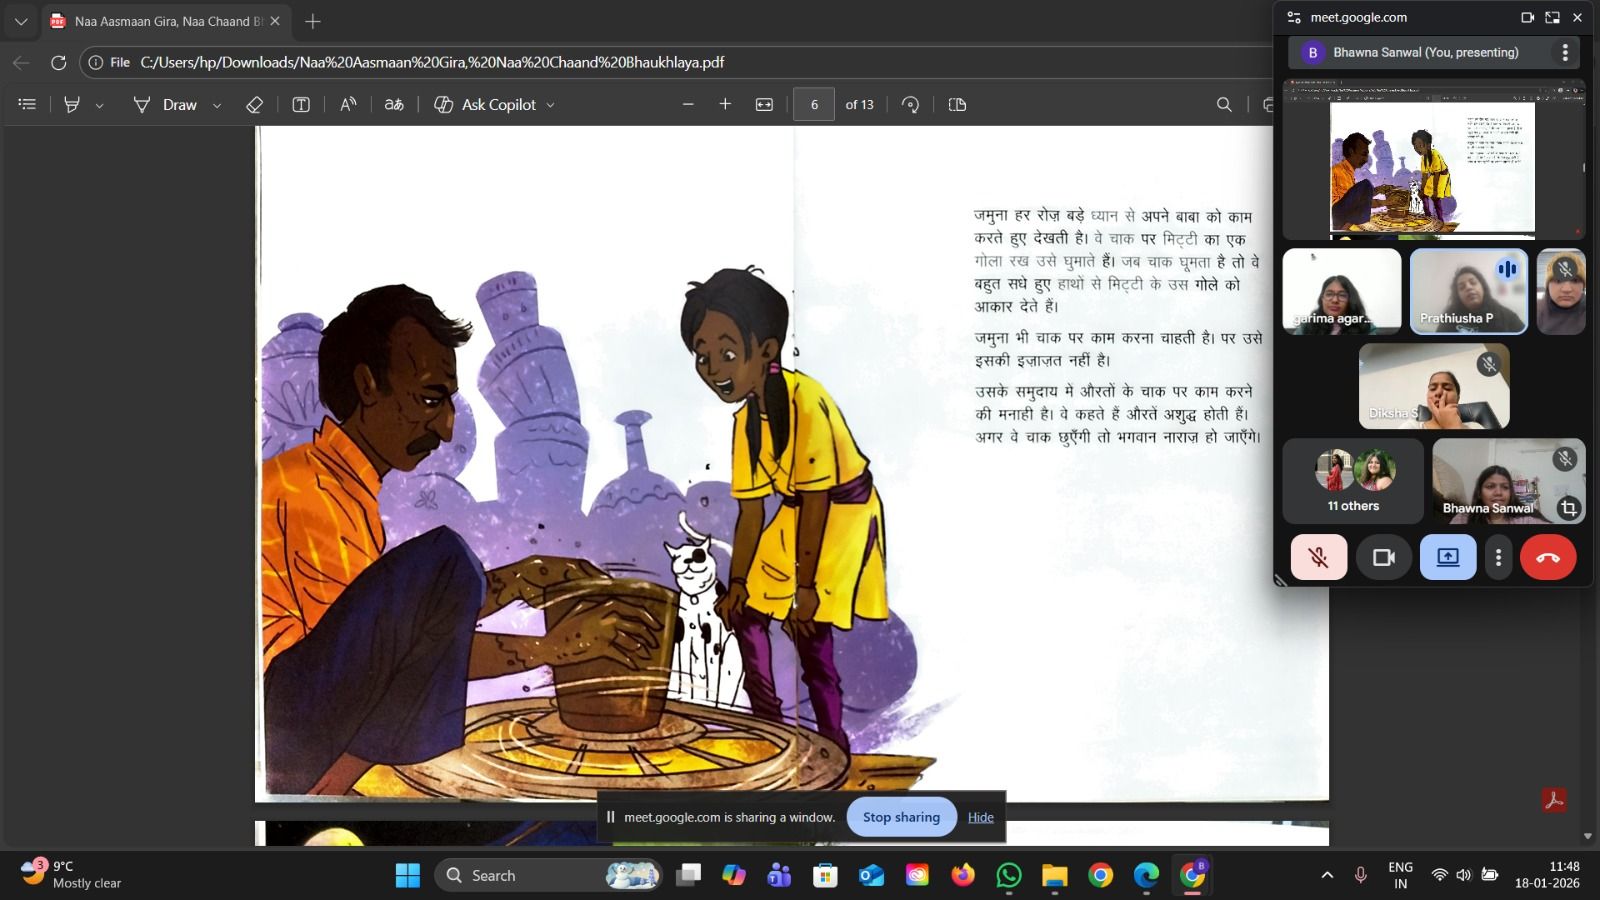
Task: Open the PDF table of contents panel
Action: pos(27,104)
